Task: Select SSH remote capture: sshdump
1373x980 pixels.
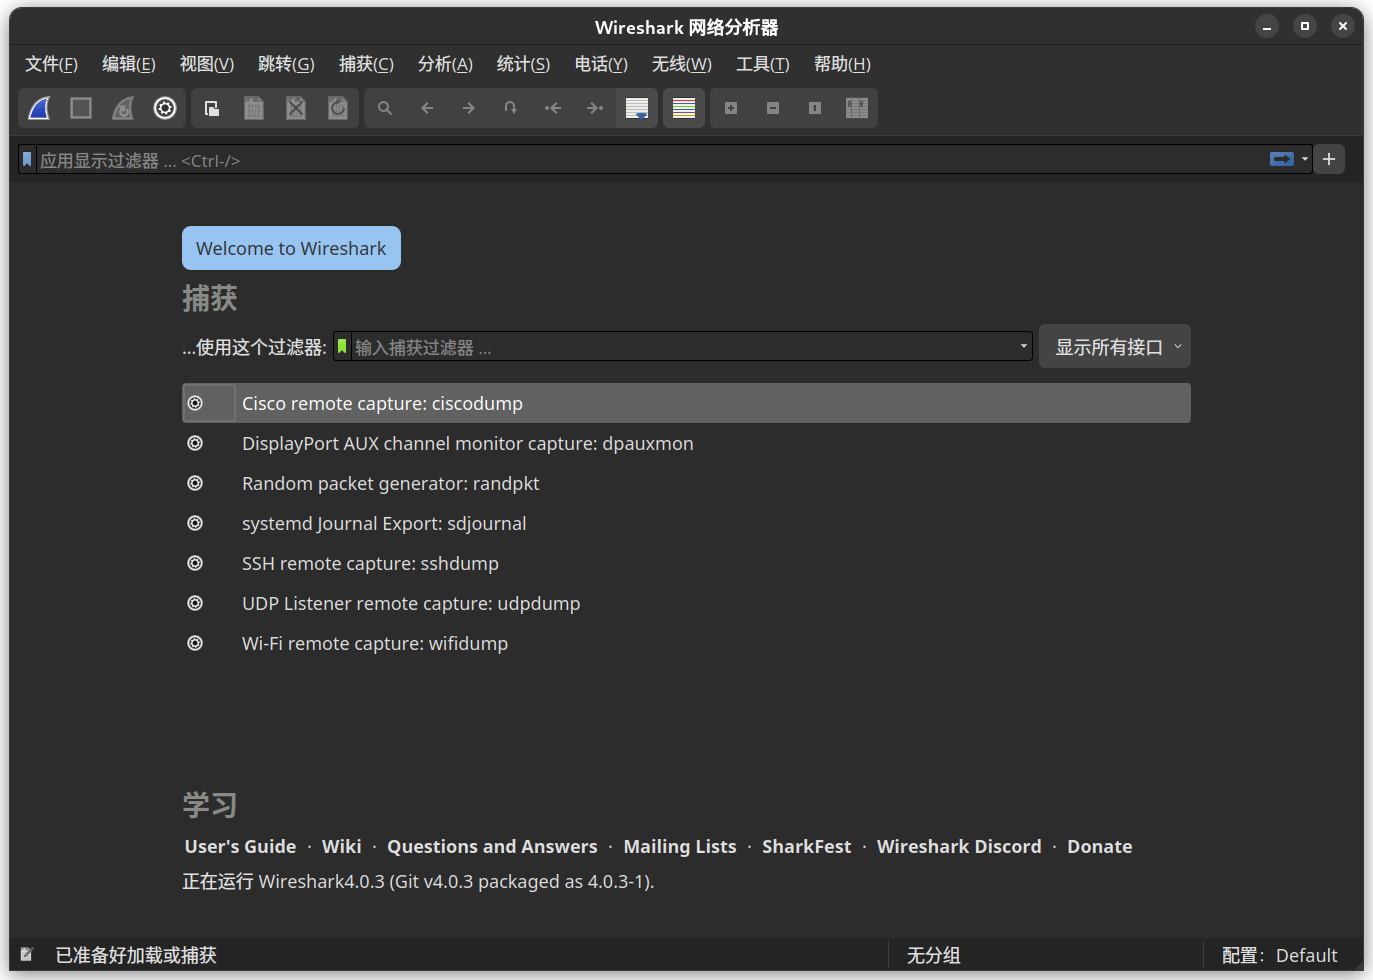Action: (686, 563)
